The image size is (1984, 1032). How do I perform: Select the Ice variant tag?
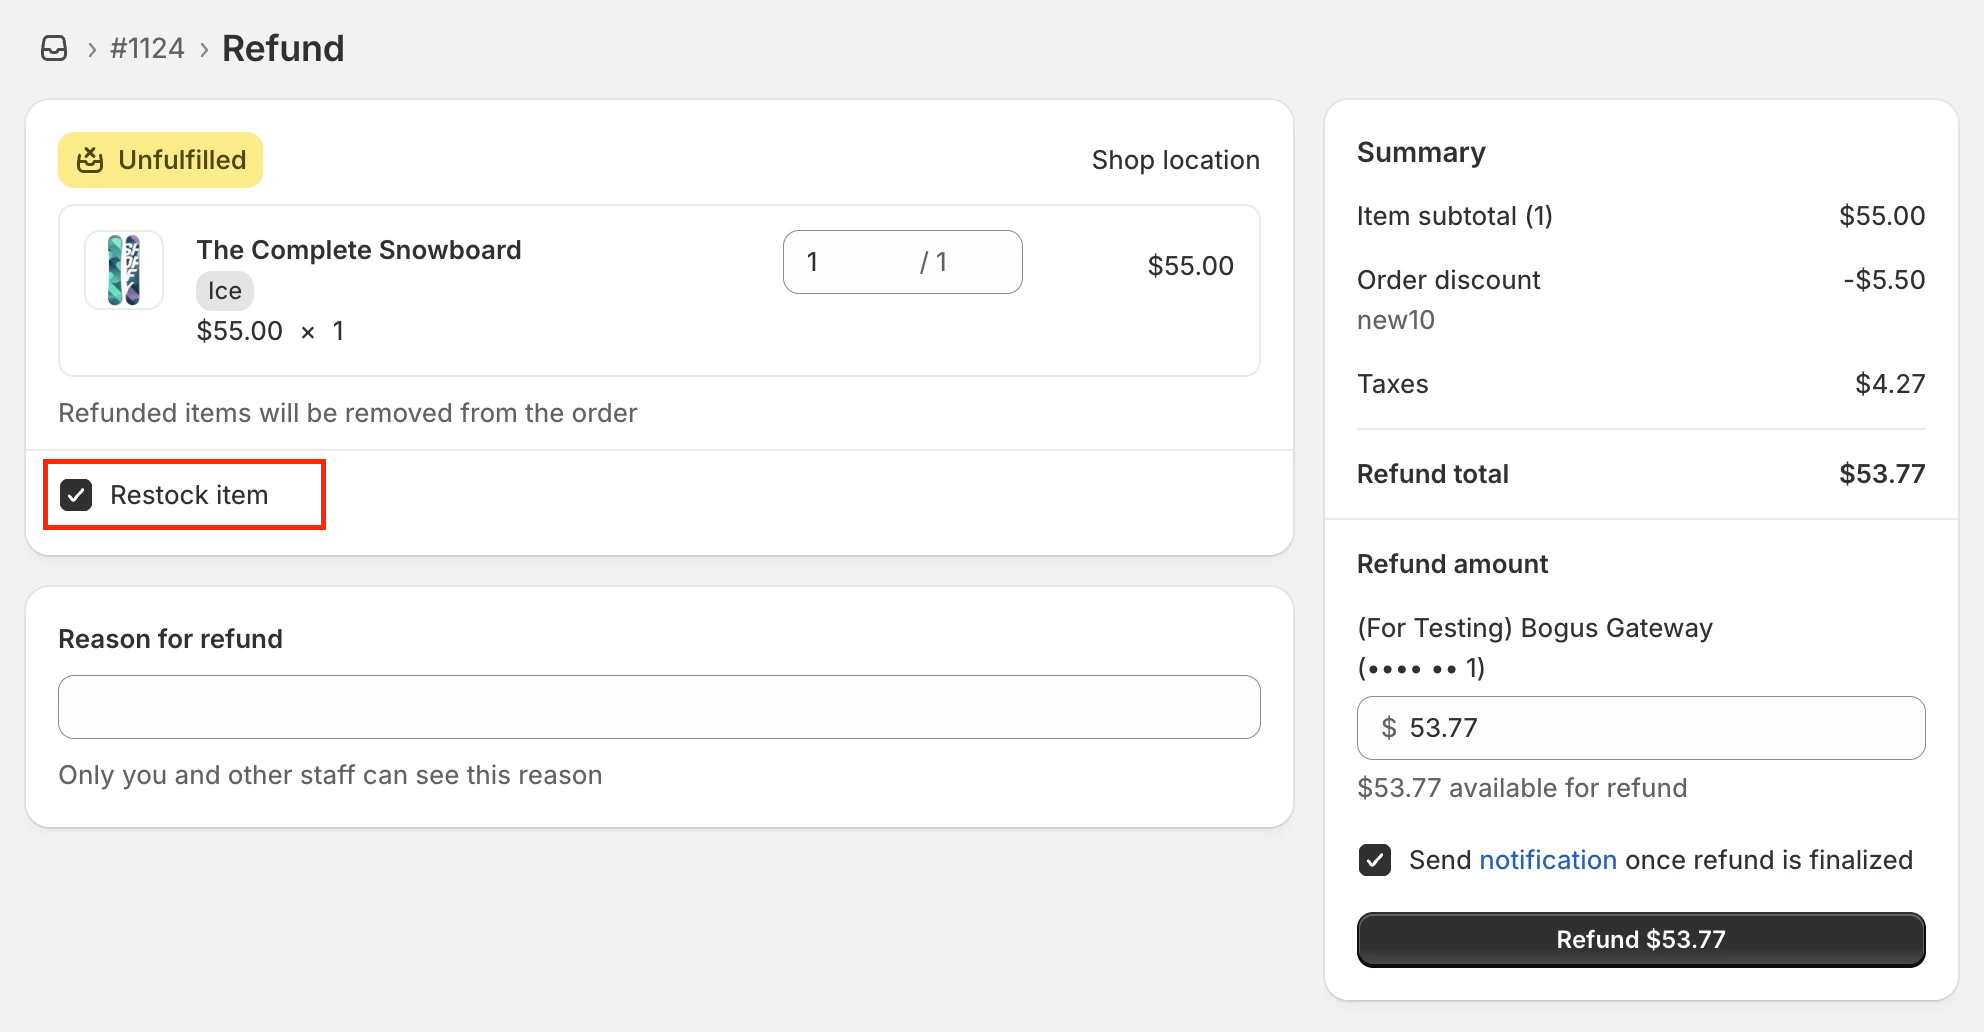tap(225, 291)
